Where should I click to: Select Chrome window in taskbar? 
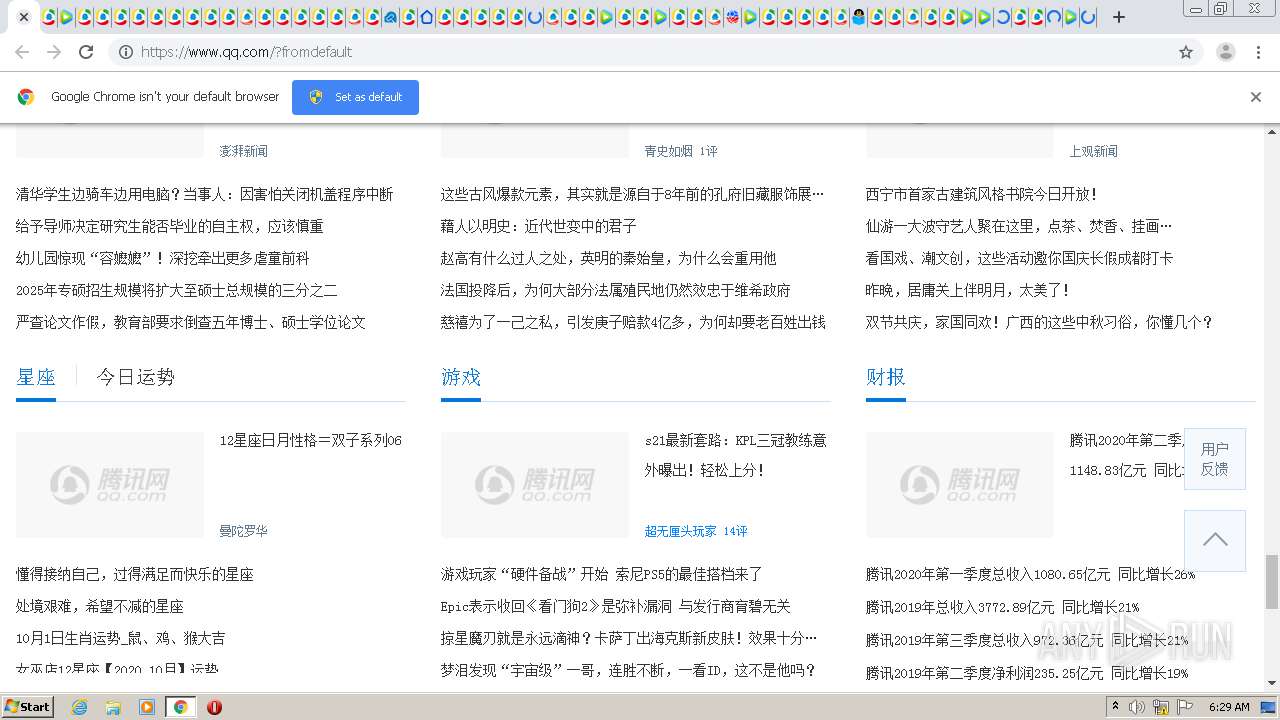180,707
